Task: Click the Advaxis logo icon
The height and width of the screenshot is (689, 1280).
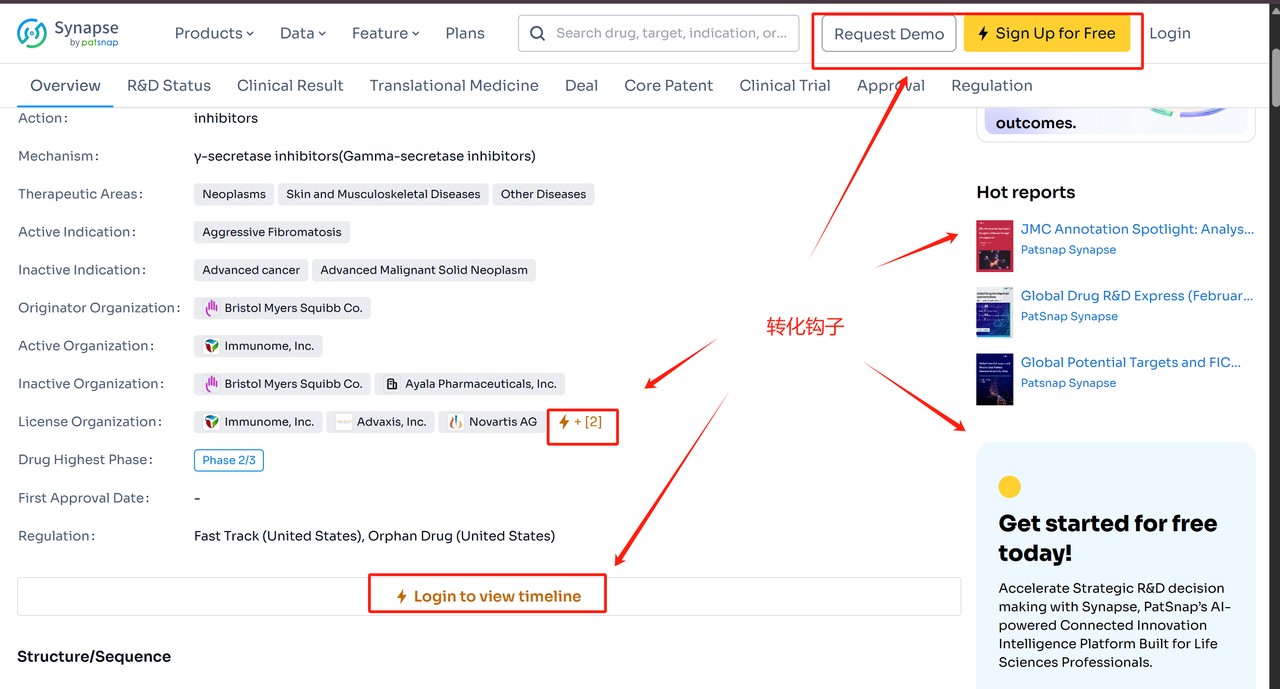Action: point(344,422)
